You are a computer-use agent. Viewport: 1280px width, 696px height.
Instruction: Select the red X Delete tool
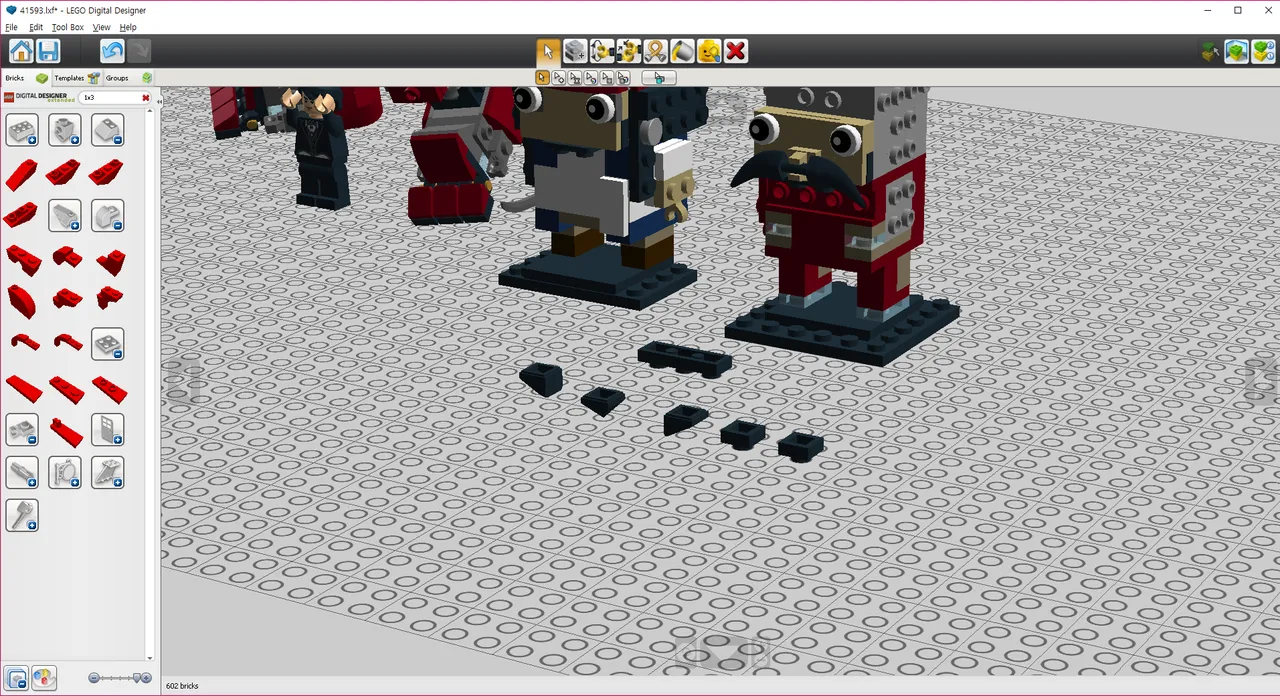[x=736, y=51]
